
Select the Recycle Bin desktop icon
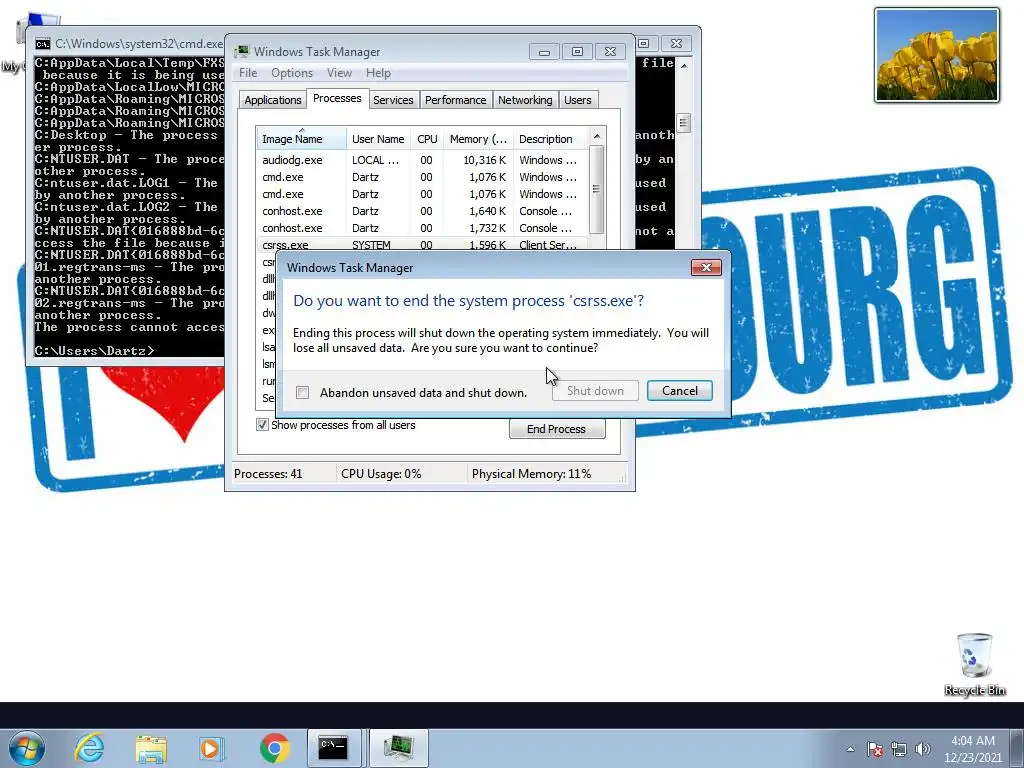coord(974,664)
